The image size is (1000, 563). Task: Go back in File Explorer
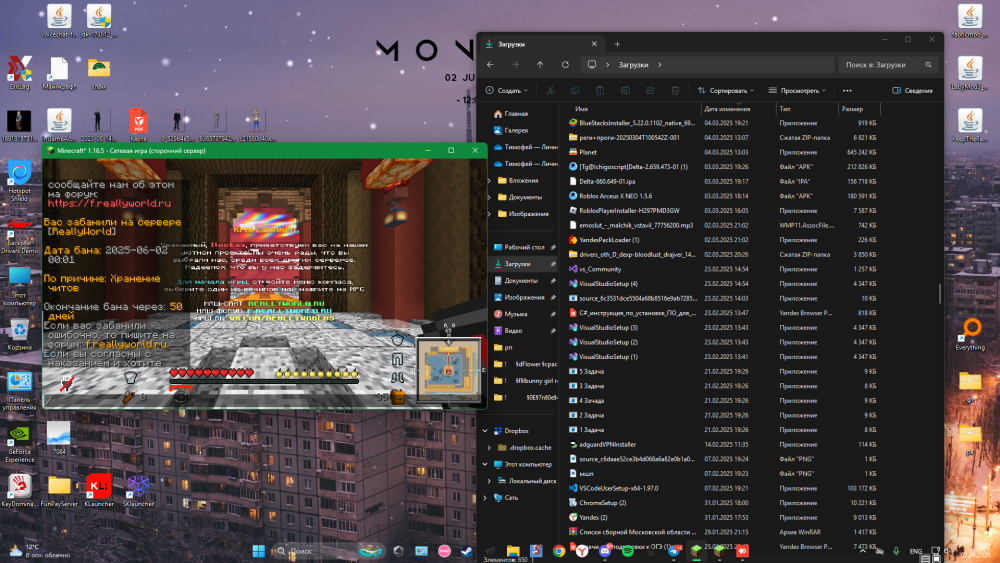click(x=490, y=64)
